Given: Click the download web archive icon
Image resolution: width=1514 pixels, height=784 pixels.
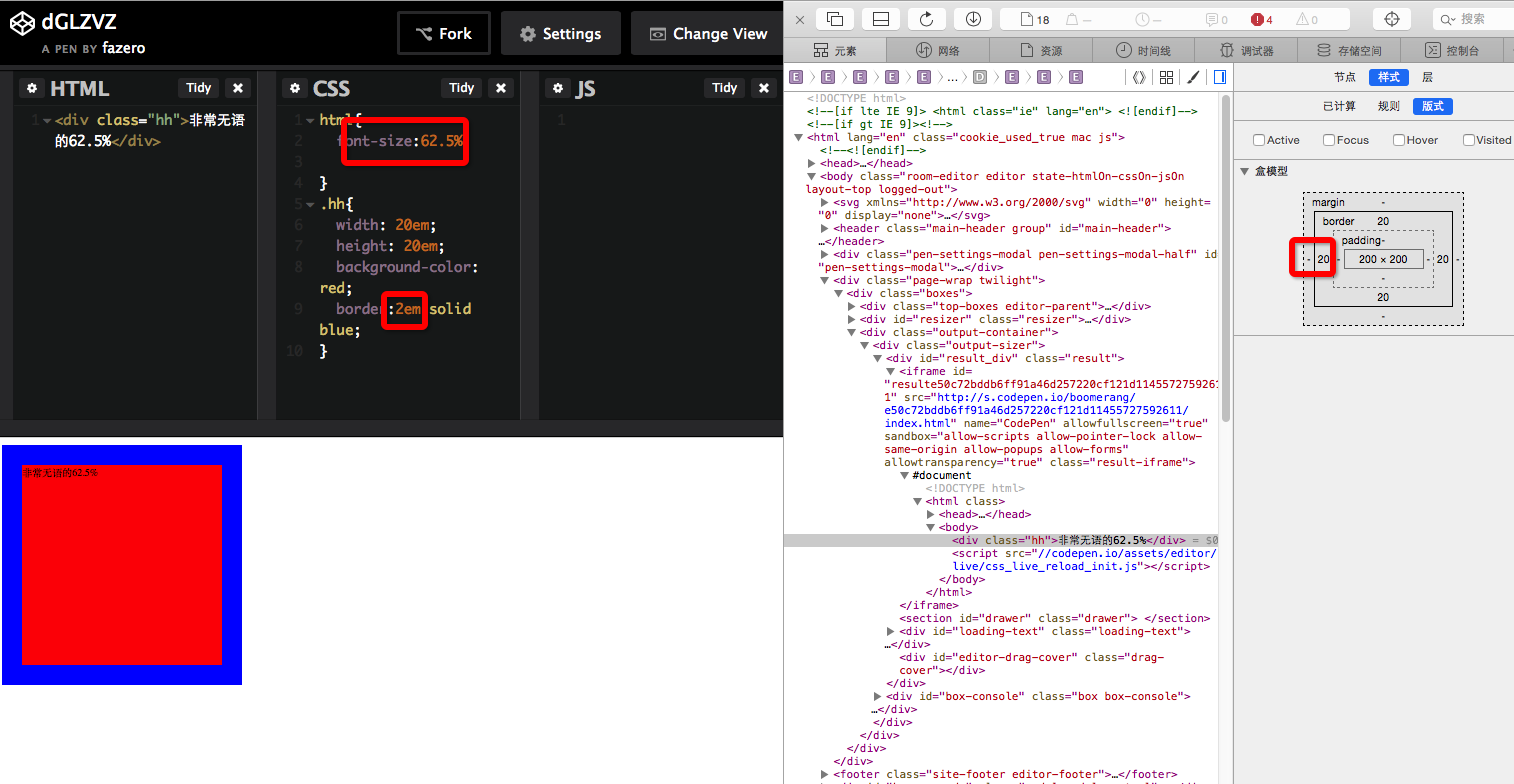Looking at the screenshot, I should tap(973, 19).
